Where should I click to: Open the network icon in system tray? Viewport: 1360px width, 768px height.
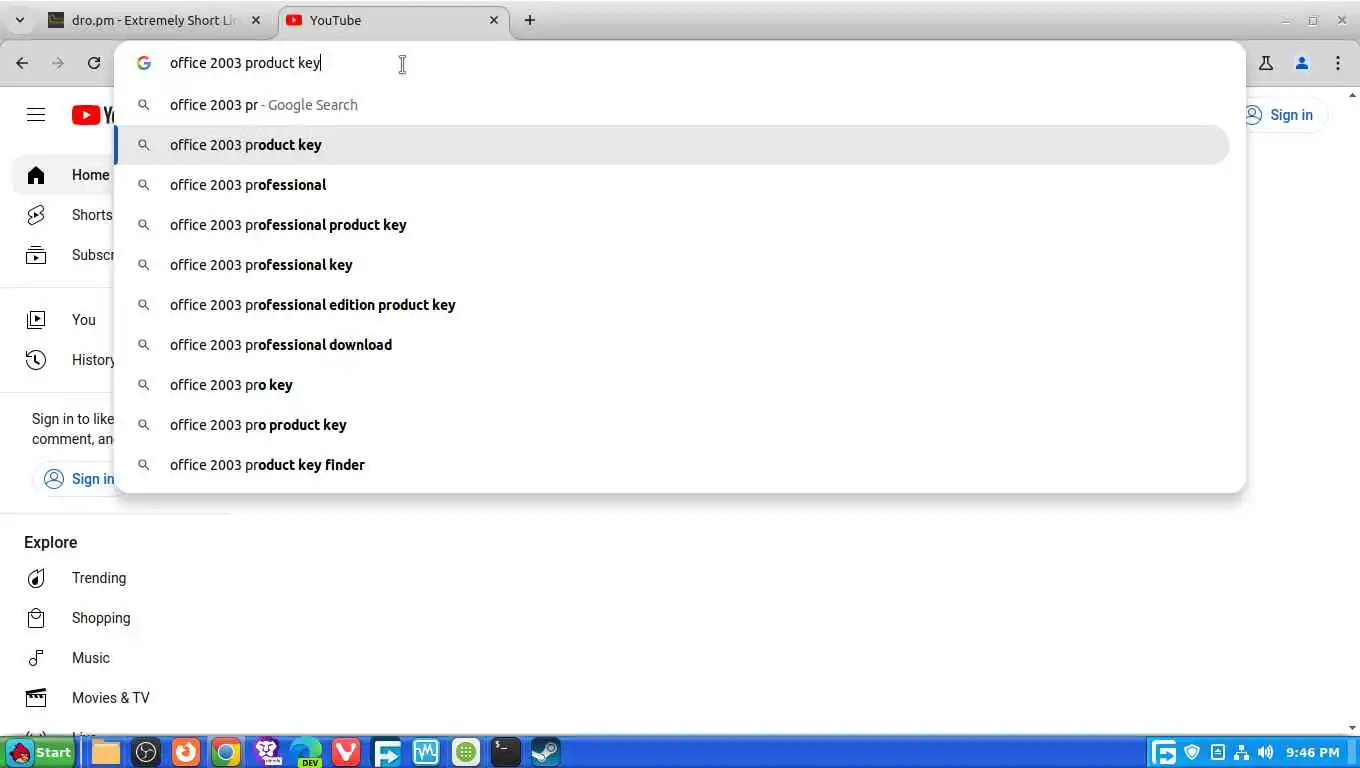click(1241, 752)
